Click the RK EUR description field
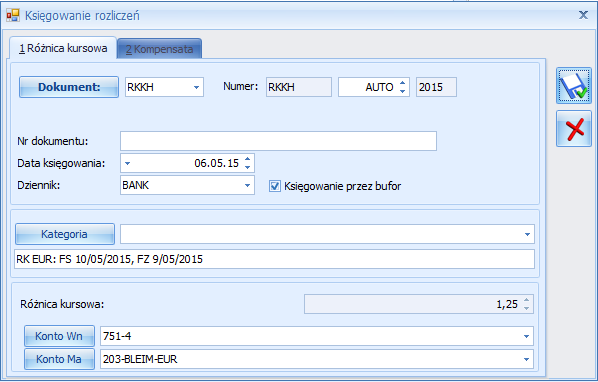Screen dimensions: 598x382 [274, 259]
